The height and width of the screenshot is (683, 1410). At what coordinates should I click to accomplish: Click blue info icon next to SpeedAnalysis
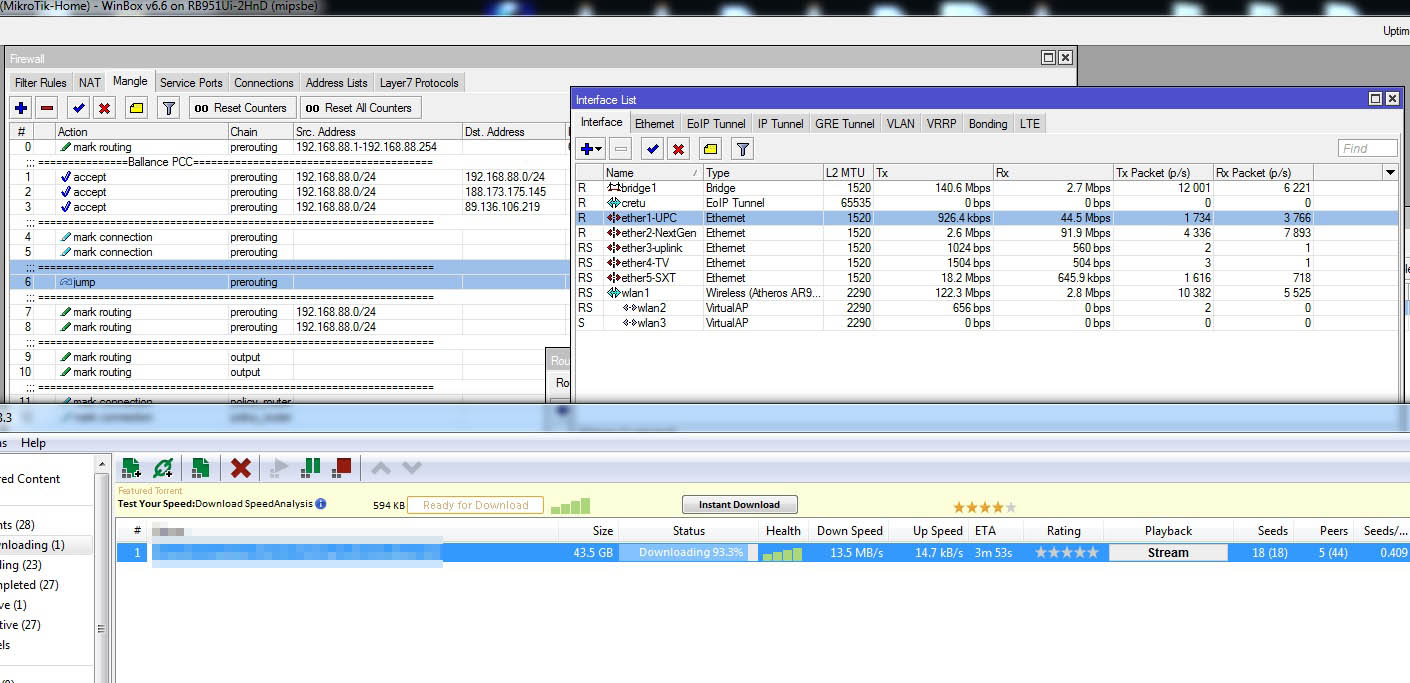click(x=321, y=504)
